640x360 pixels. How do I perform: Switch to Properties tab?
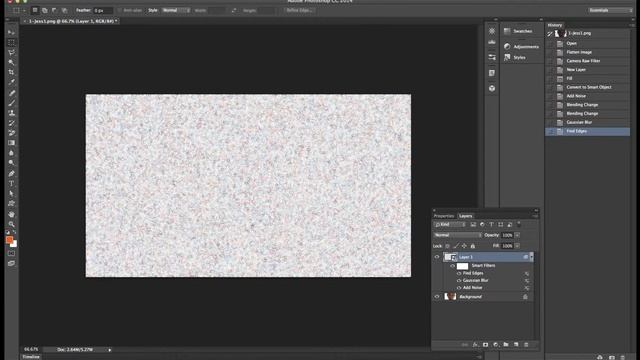444,216
